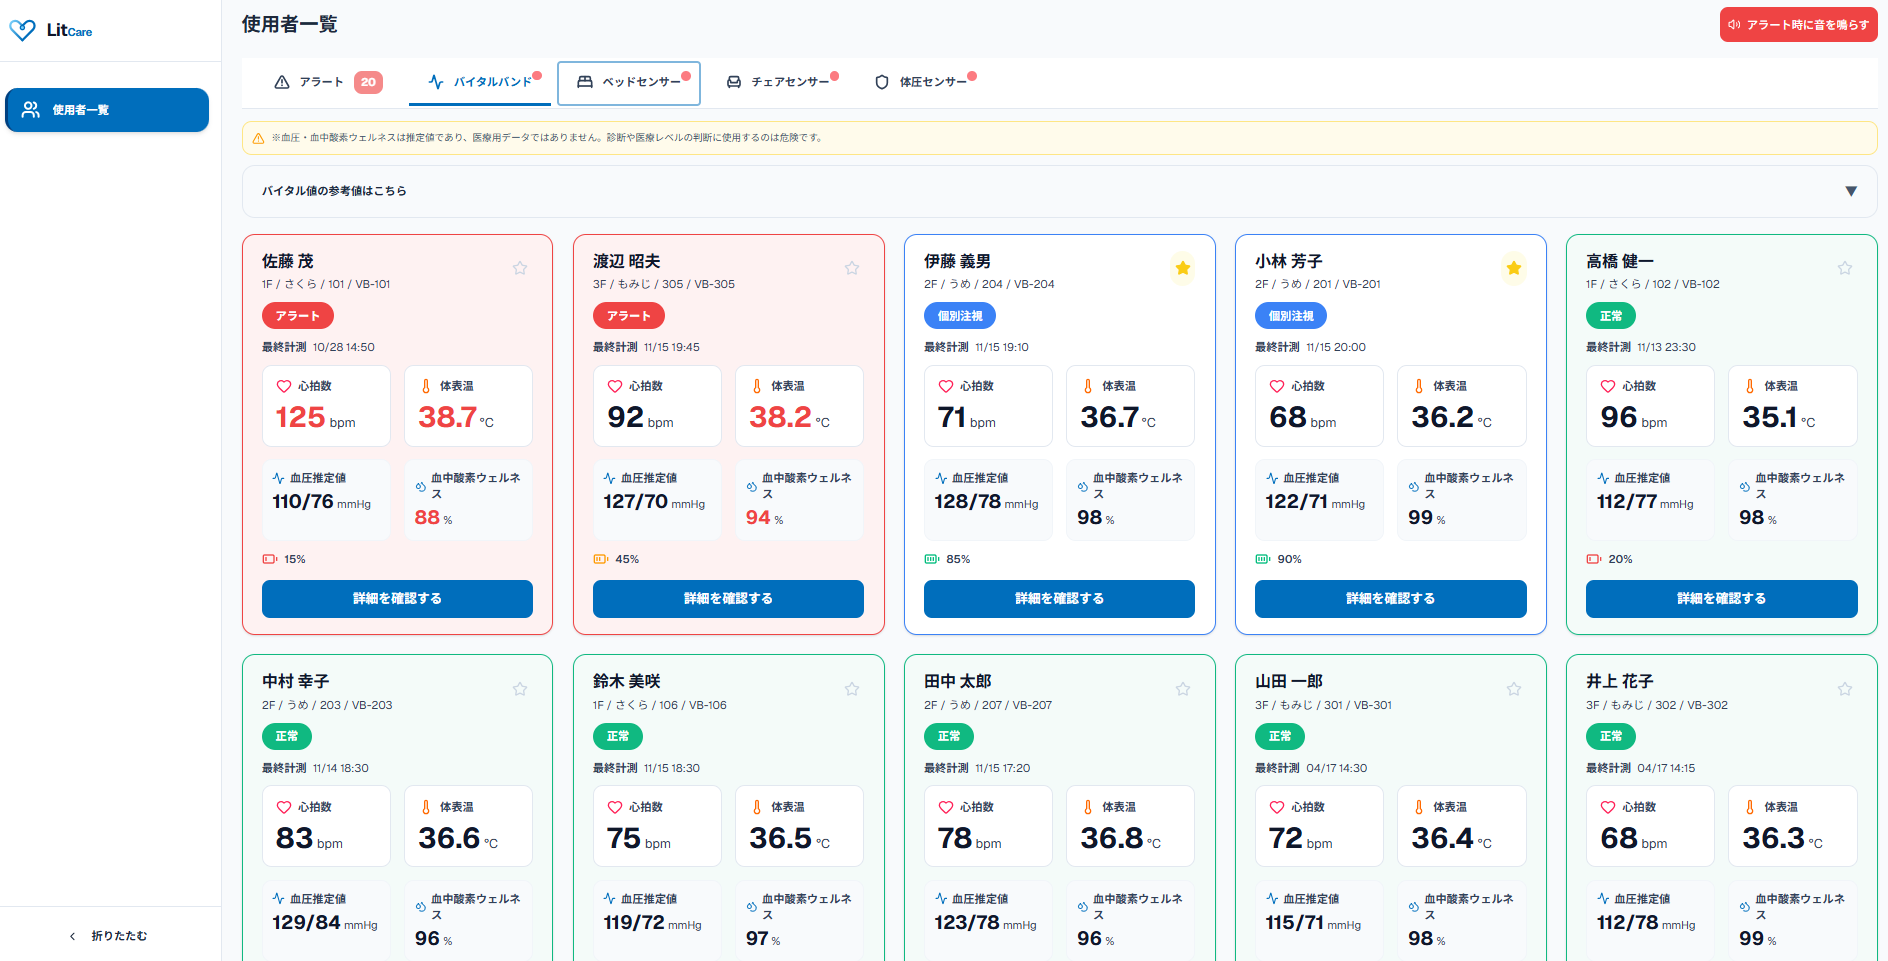Image resolution: width=1888 pixels, height=961 pixels.
Task: Click the battery icon showing 90%
Action: click(x=1263, y=559)
